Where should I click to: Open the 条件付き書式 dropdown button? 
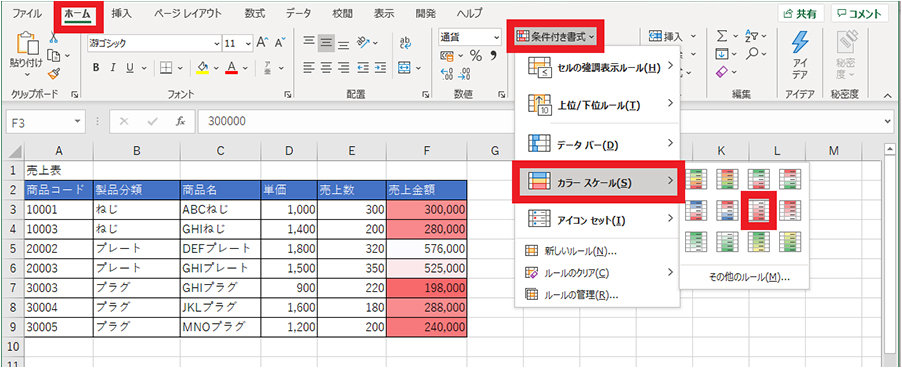(556, 36)
